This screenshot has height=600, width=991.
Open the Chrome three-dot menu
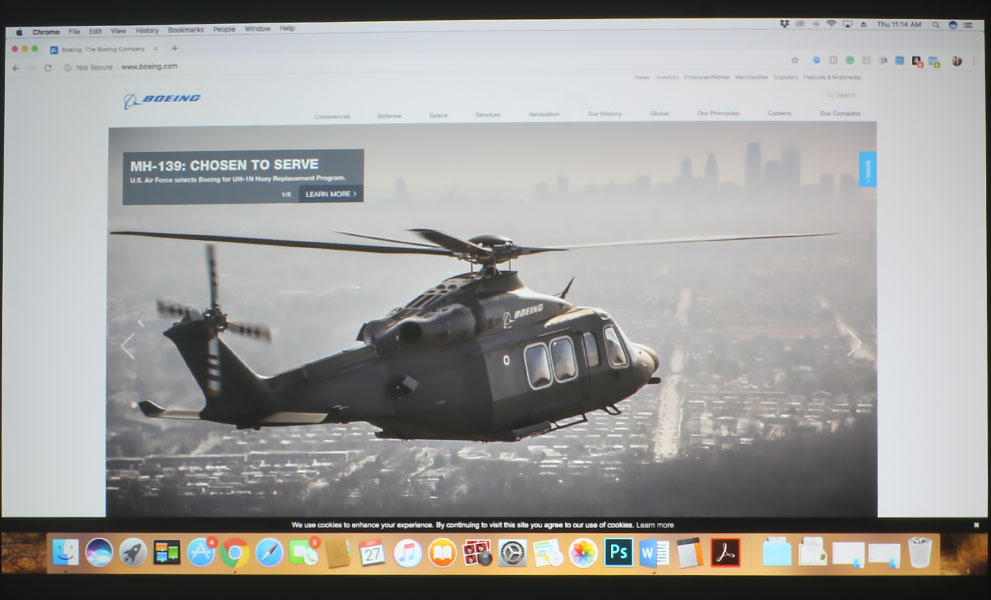[973, 62]
